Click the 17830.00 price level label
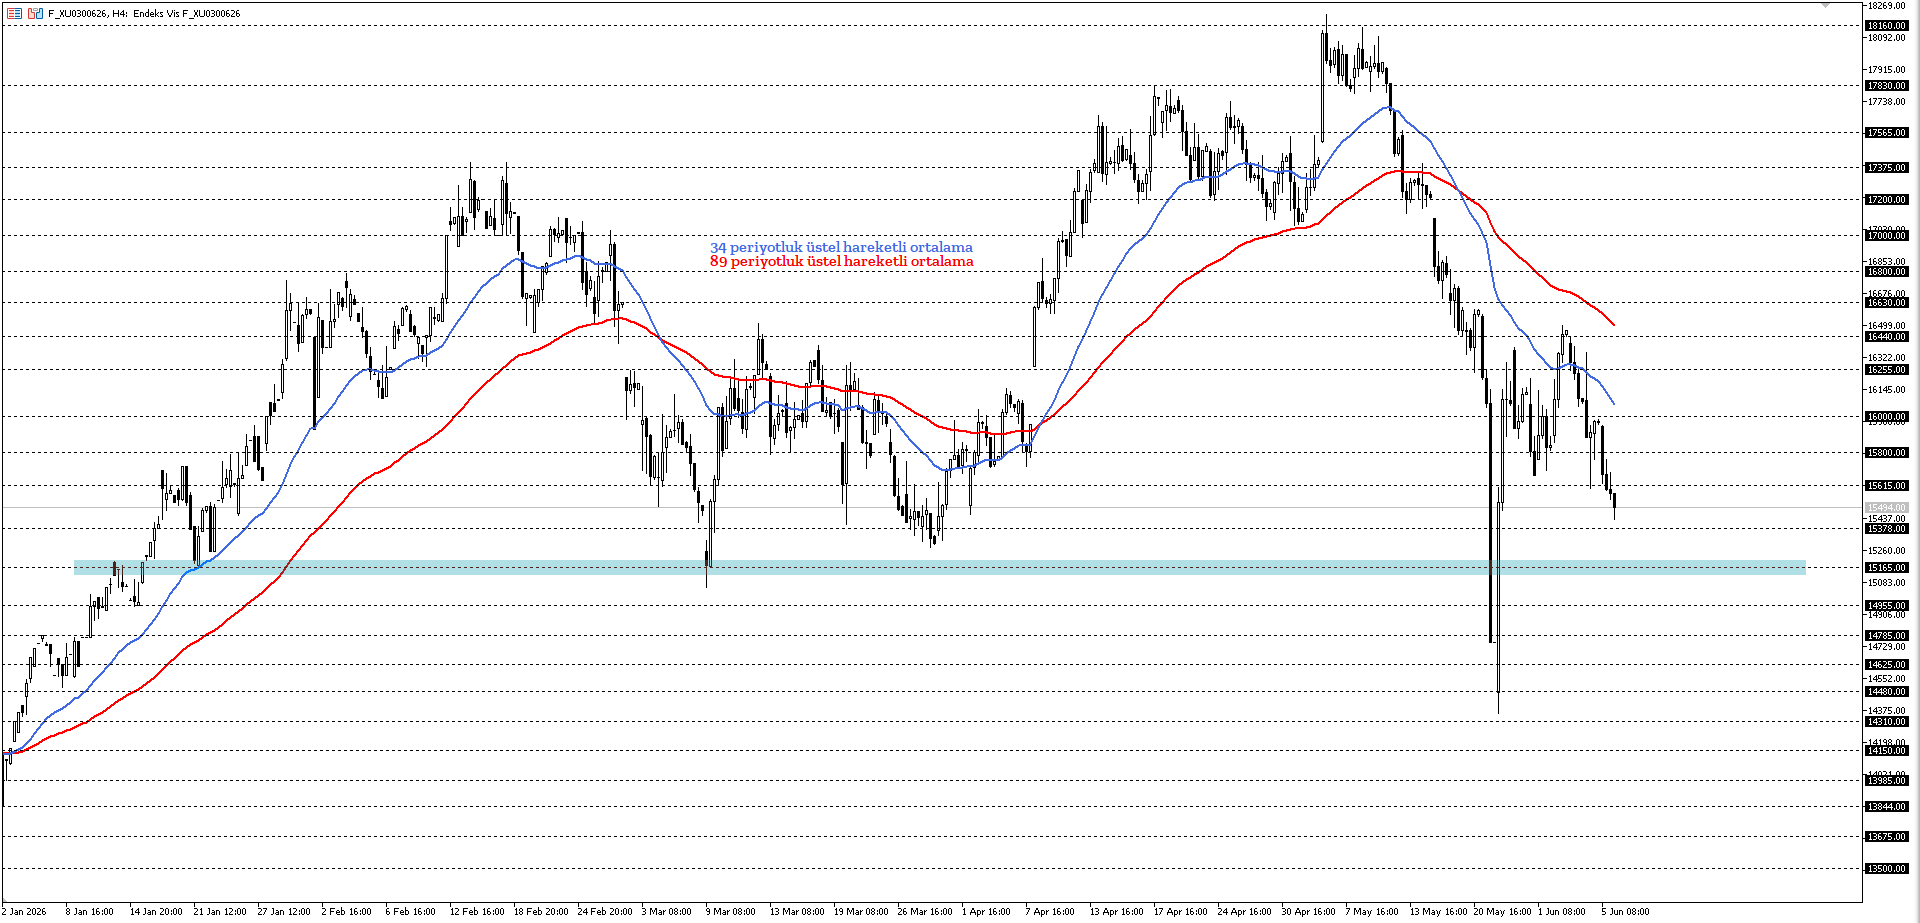 click(1887, 86)
